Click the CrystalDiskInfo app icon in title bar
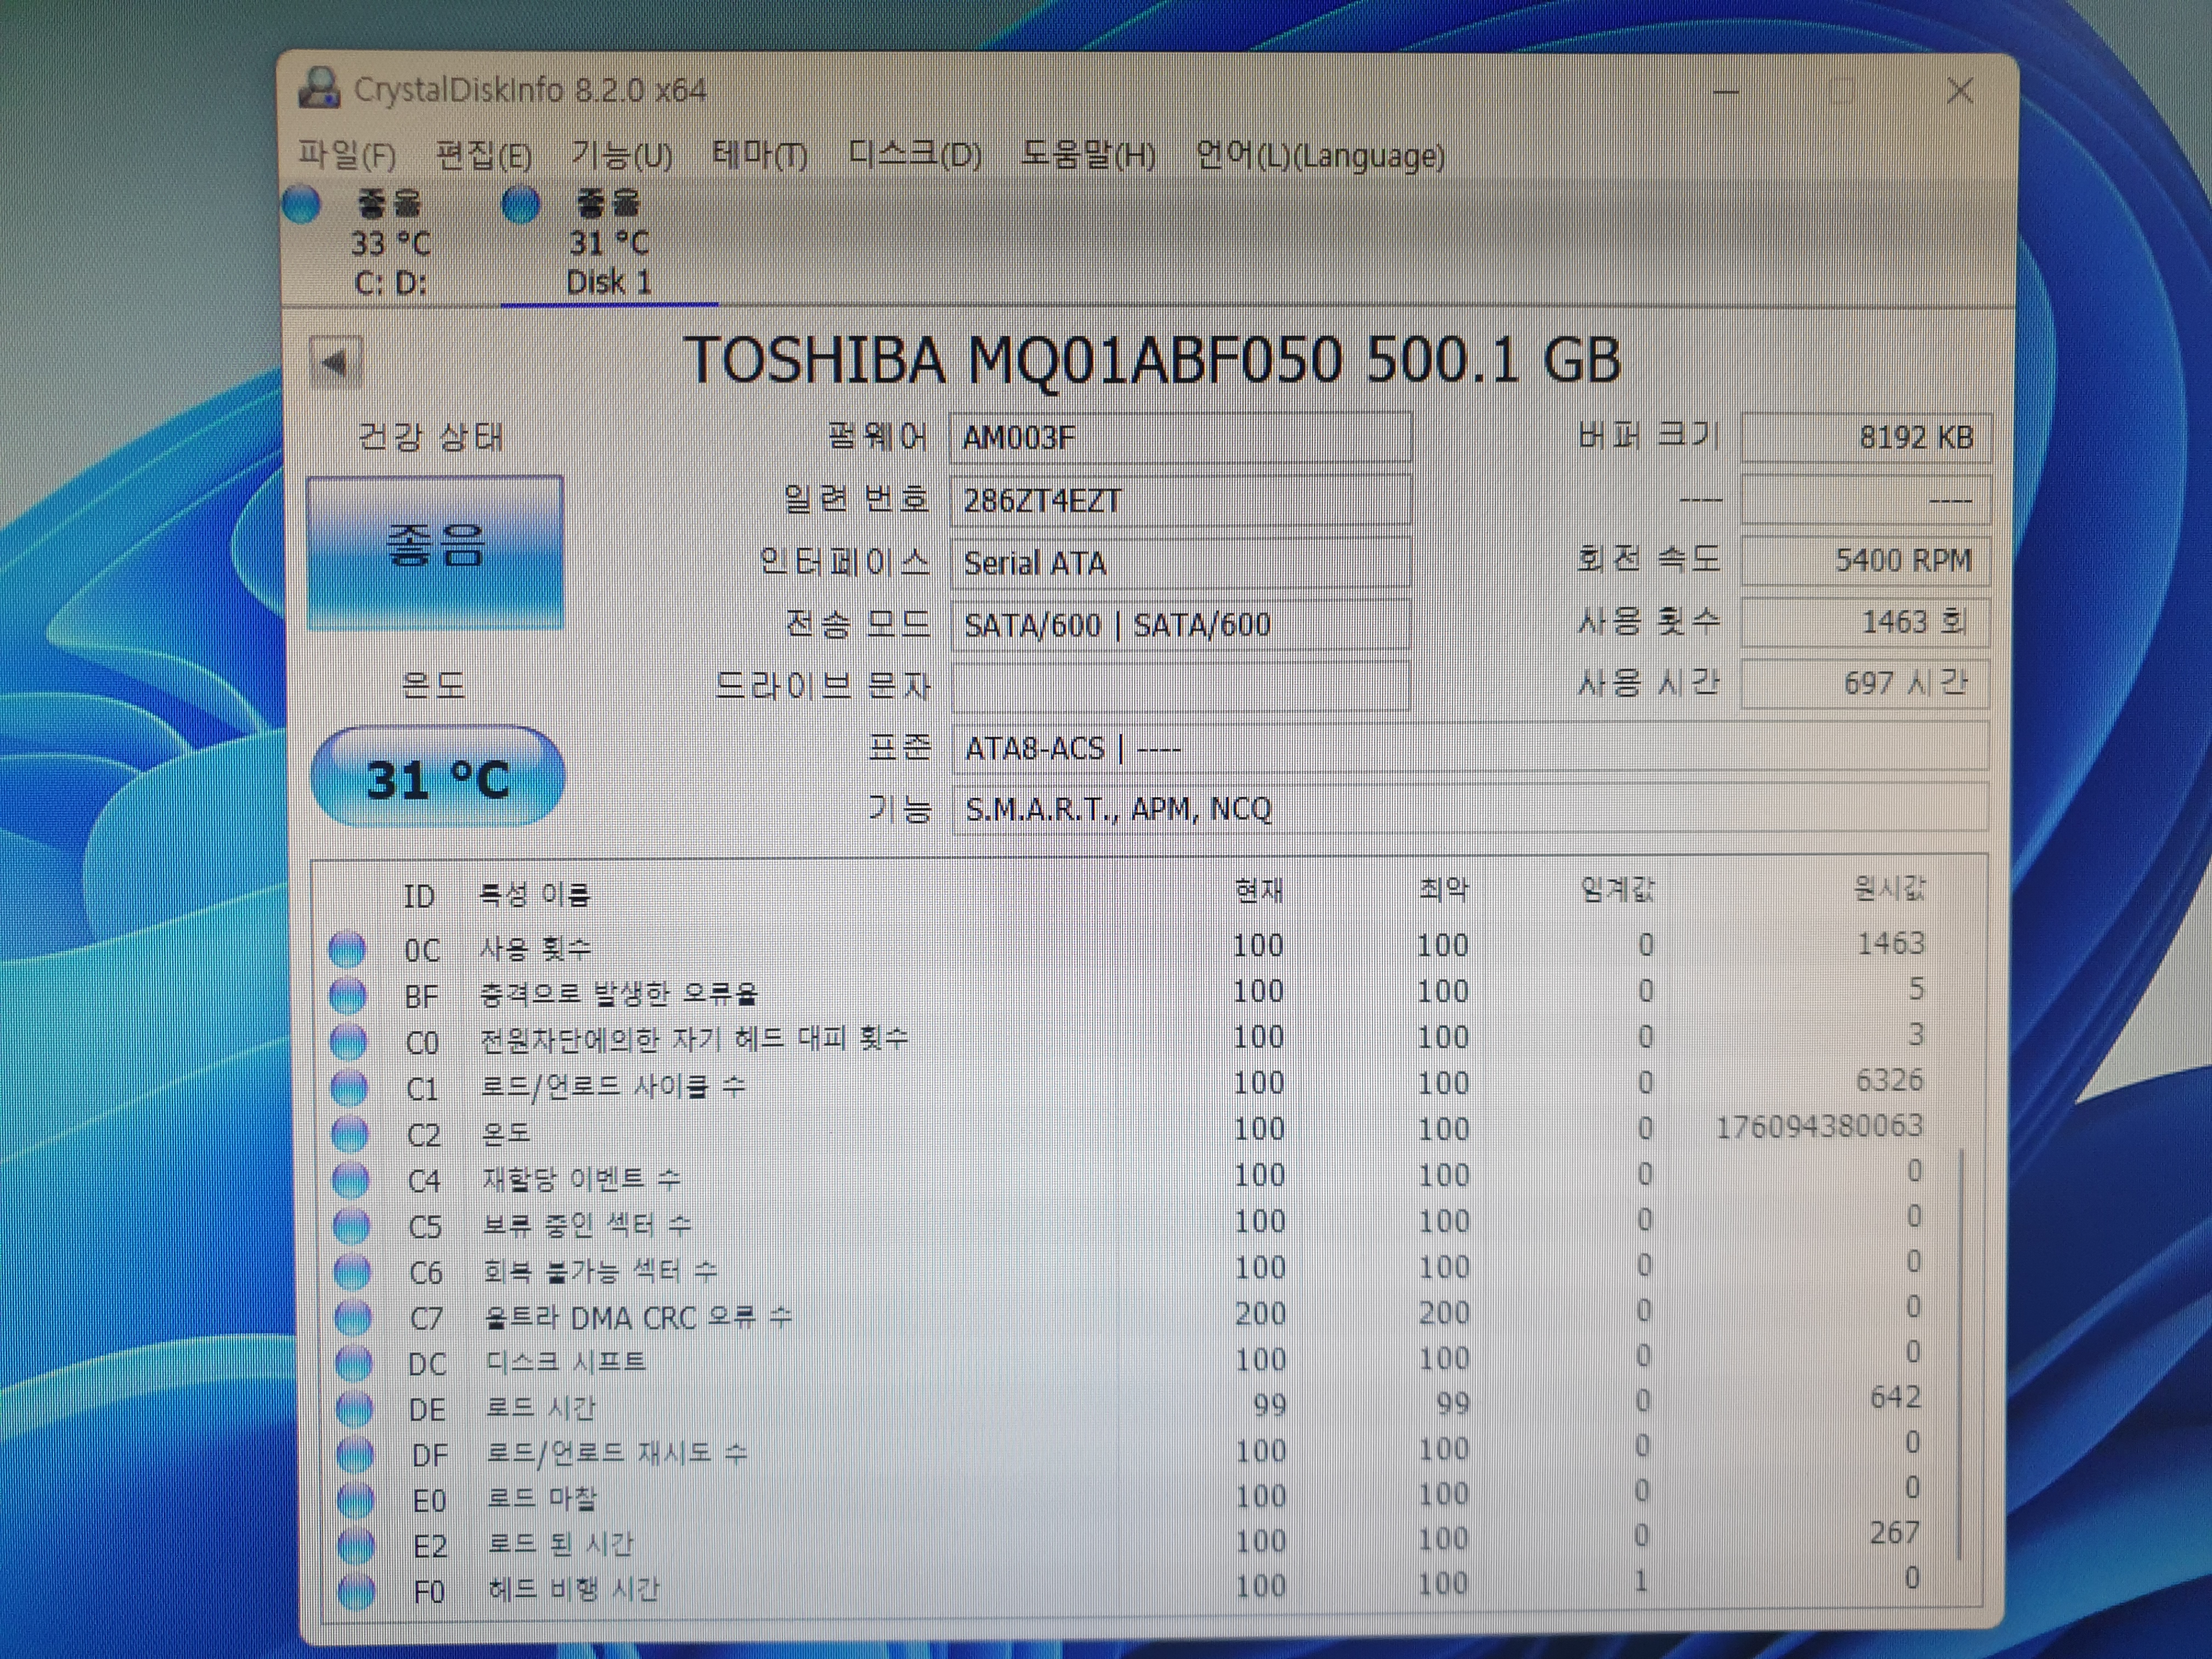 [x=319, y=89]
